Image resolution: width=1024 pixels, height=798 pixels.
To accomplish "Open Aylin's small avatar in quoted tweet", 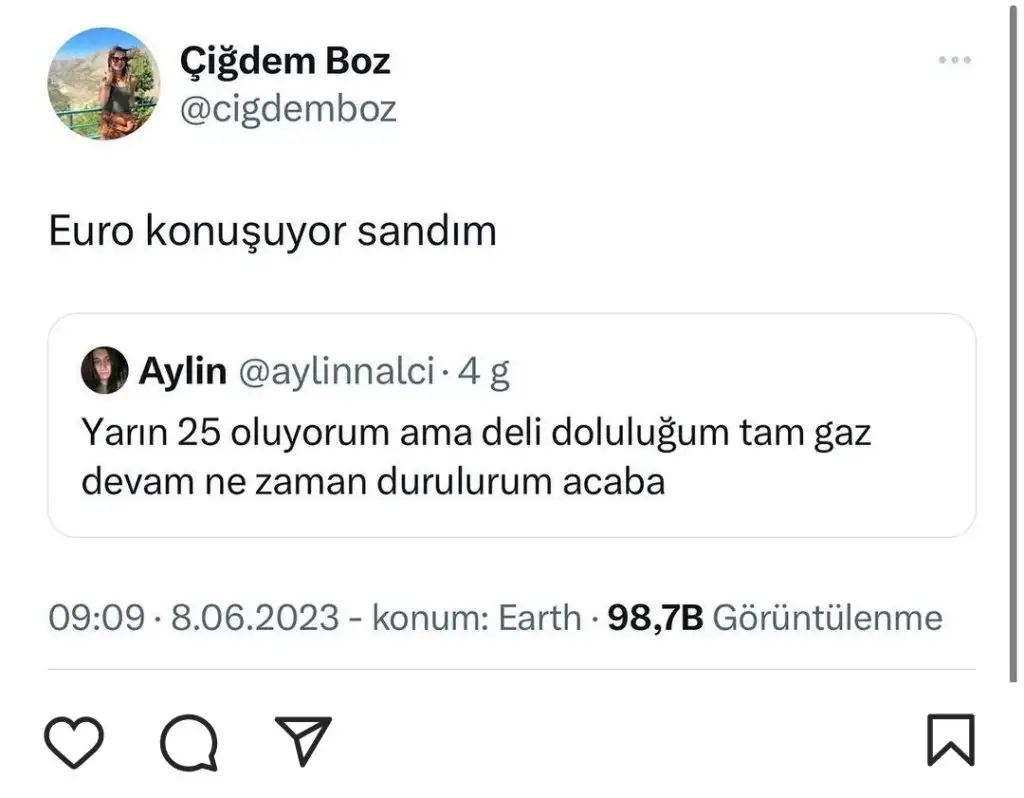I will click(x=104, y=370).
